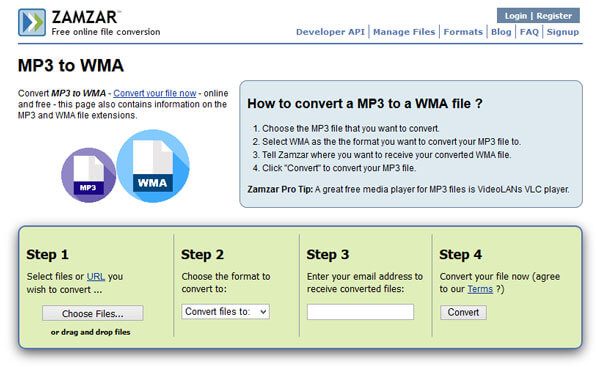Click the URL link in Step 1

[x=96, y=276]
